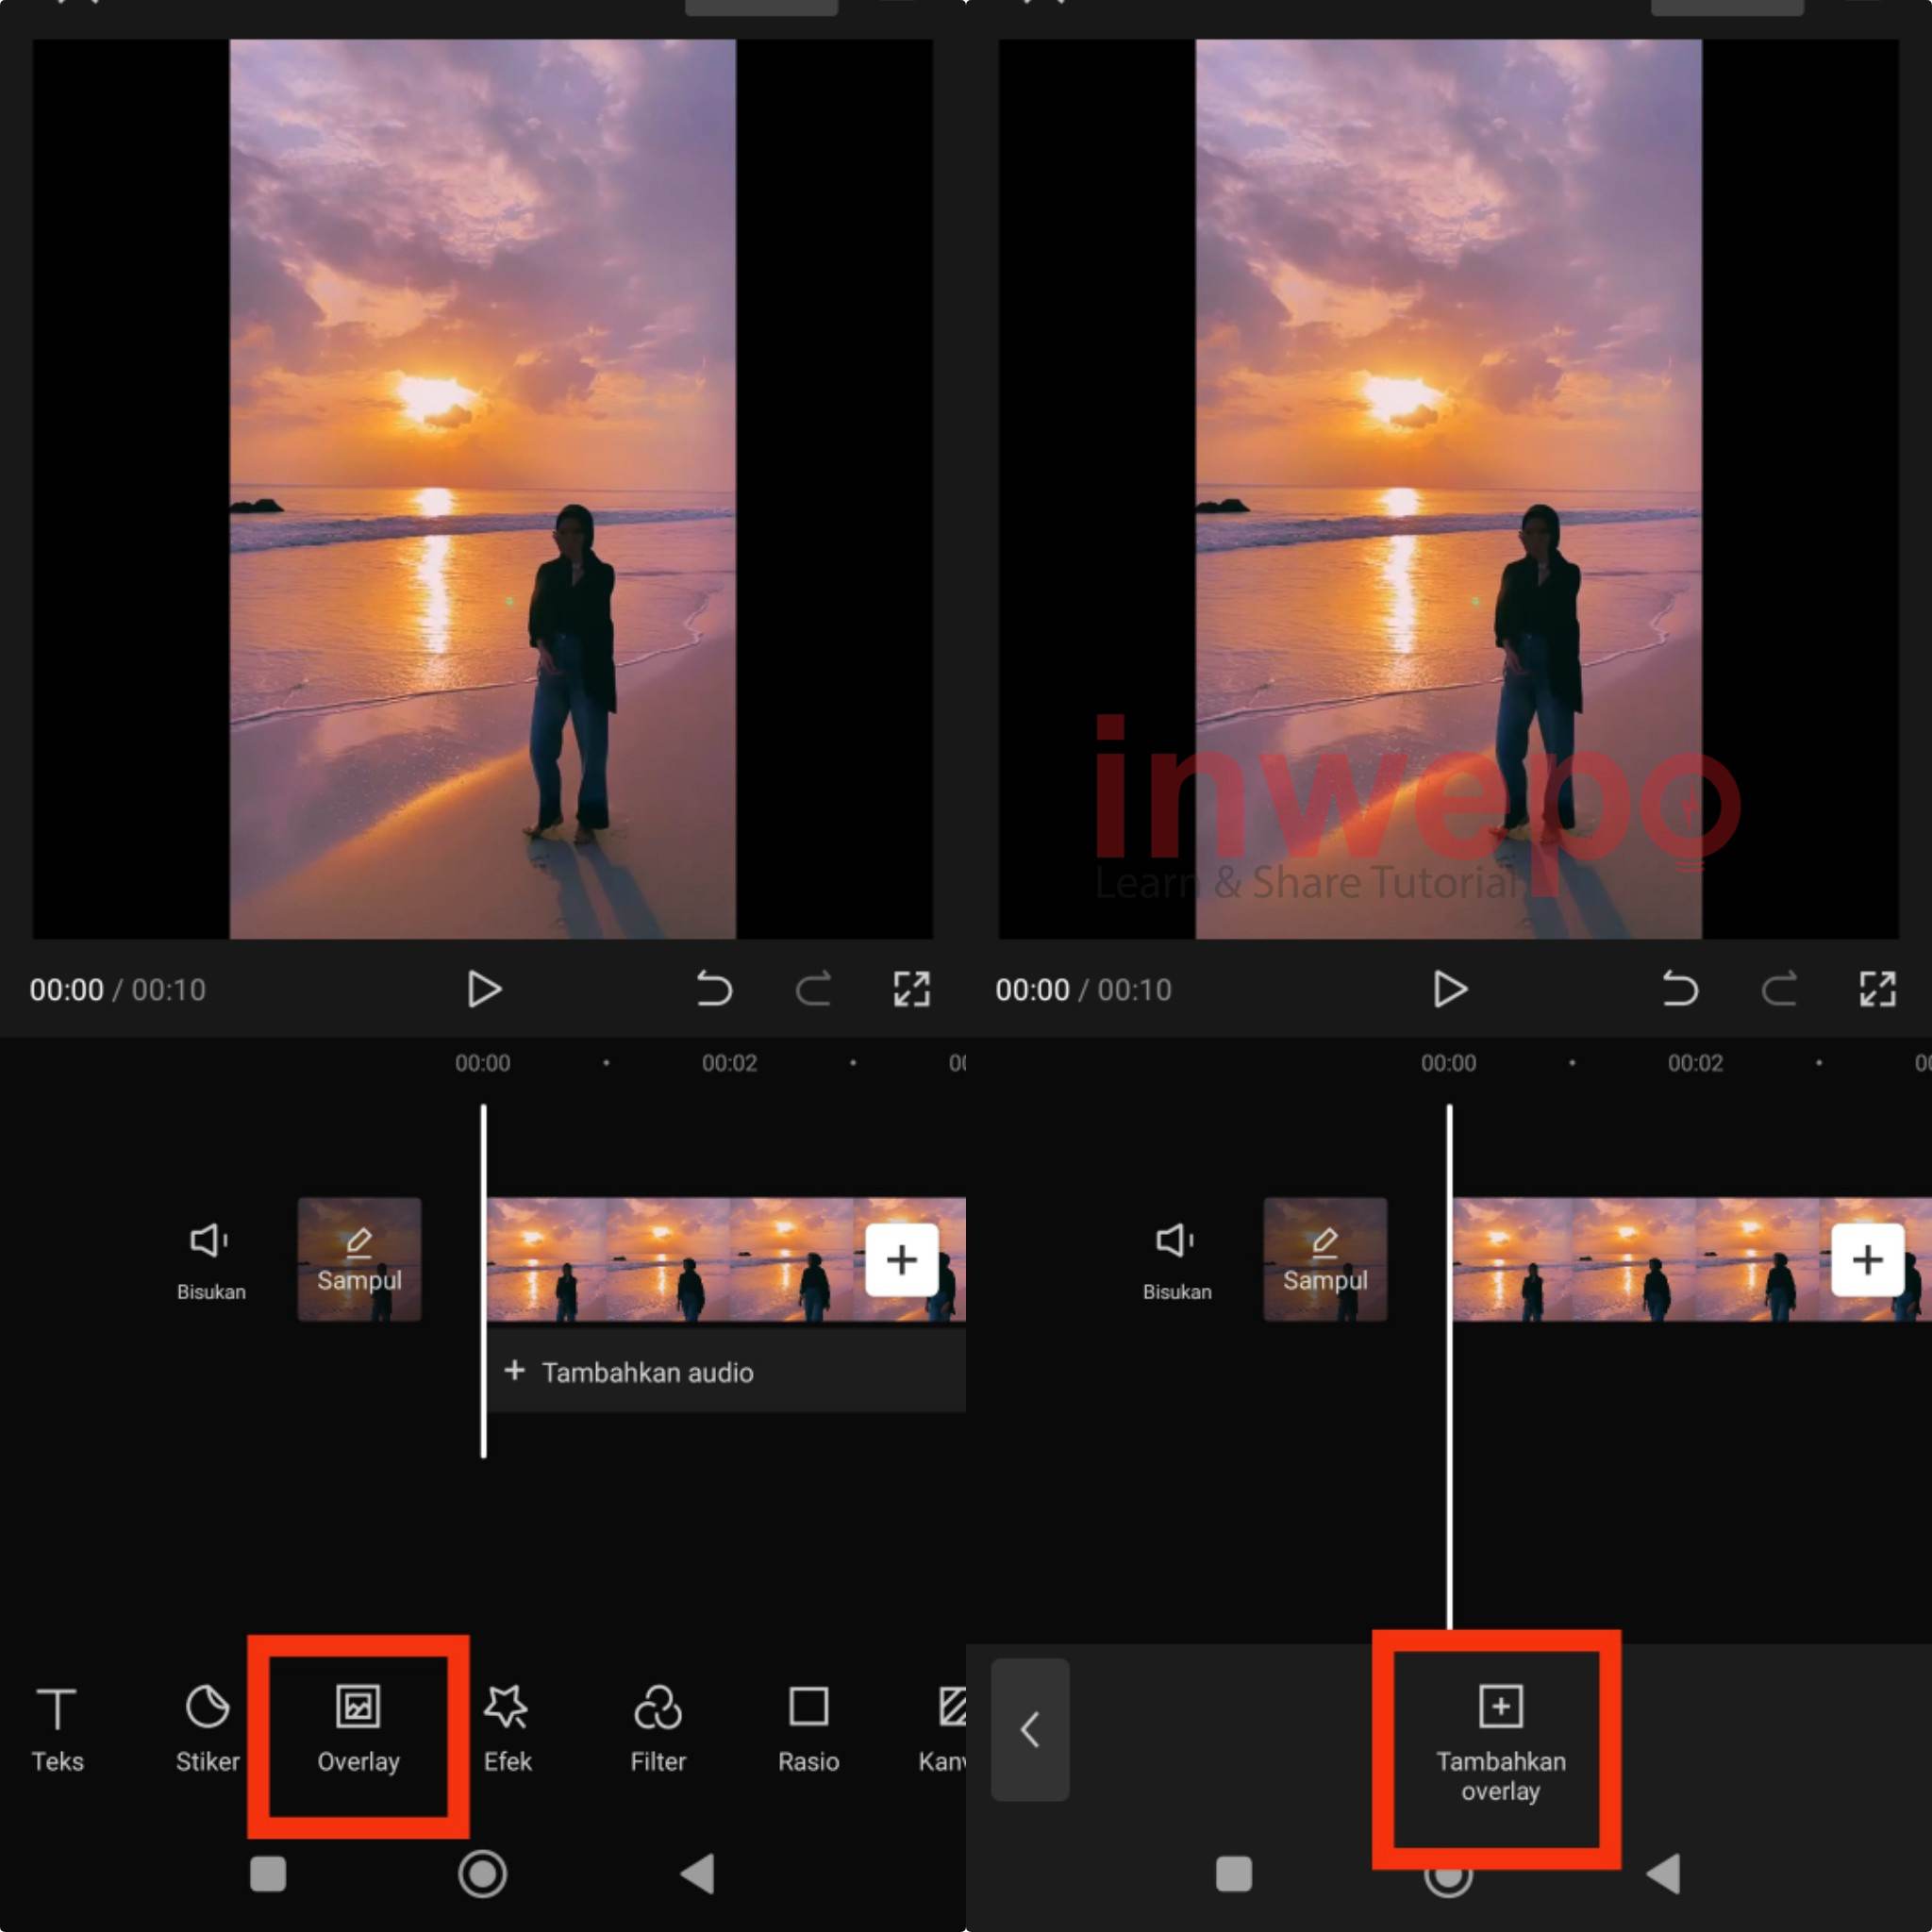Tap Tambahkan audio track
Viewport: 1932px width, 1932px height.
pos(630,1372)
